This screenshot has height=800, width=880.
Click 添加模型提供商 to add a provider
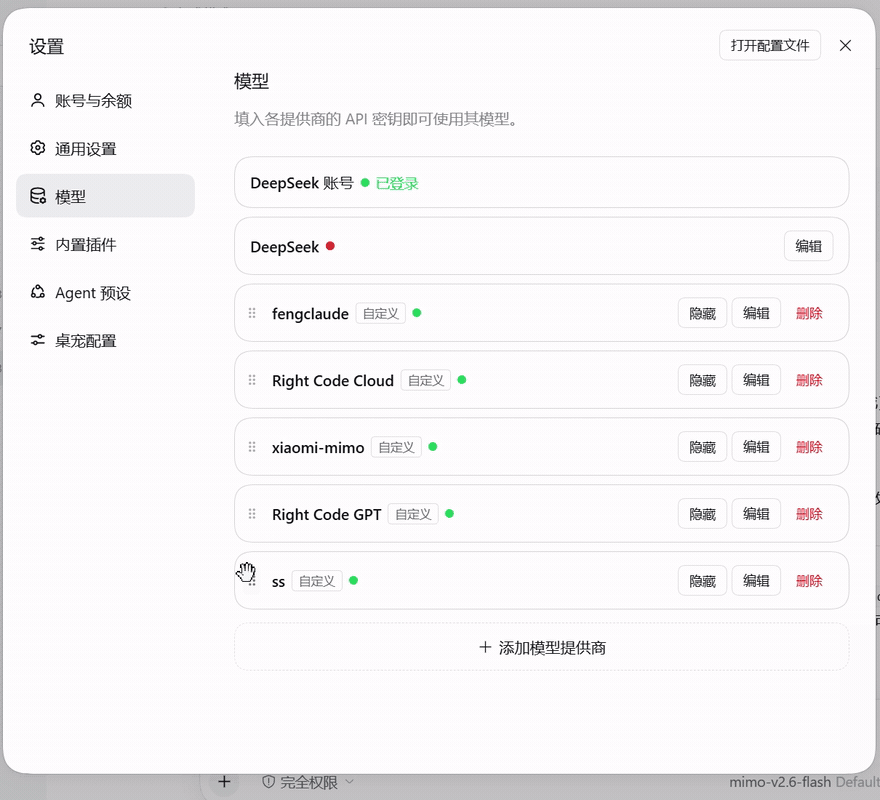[x=542, y=647]
